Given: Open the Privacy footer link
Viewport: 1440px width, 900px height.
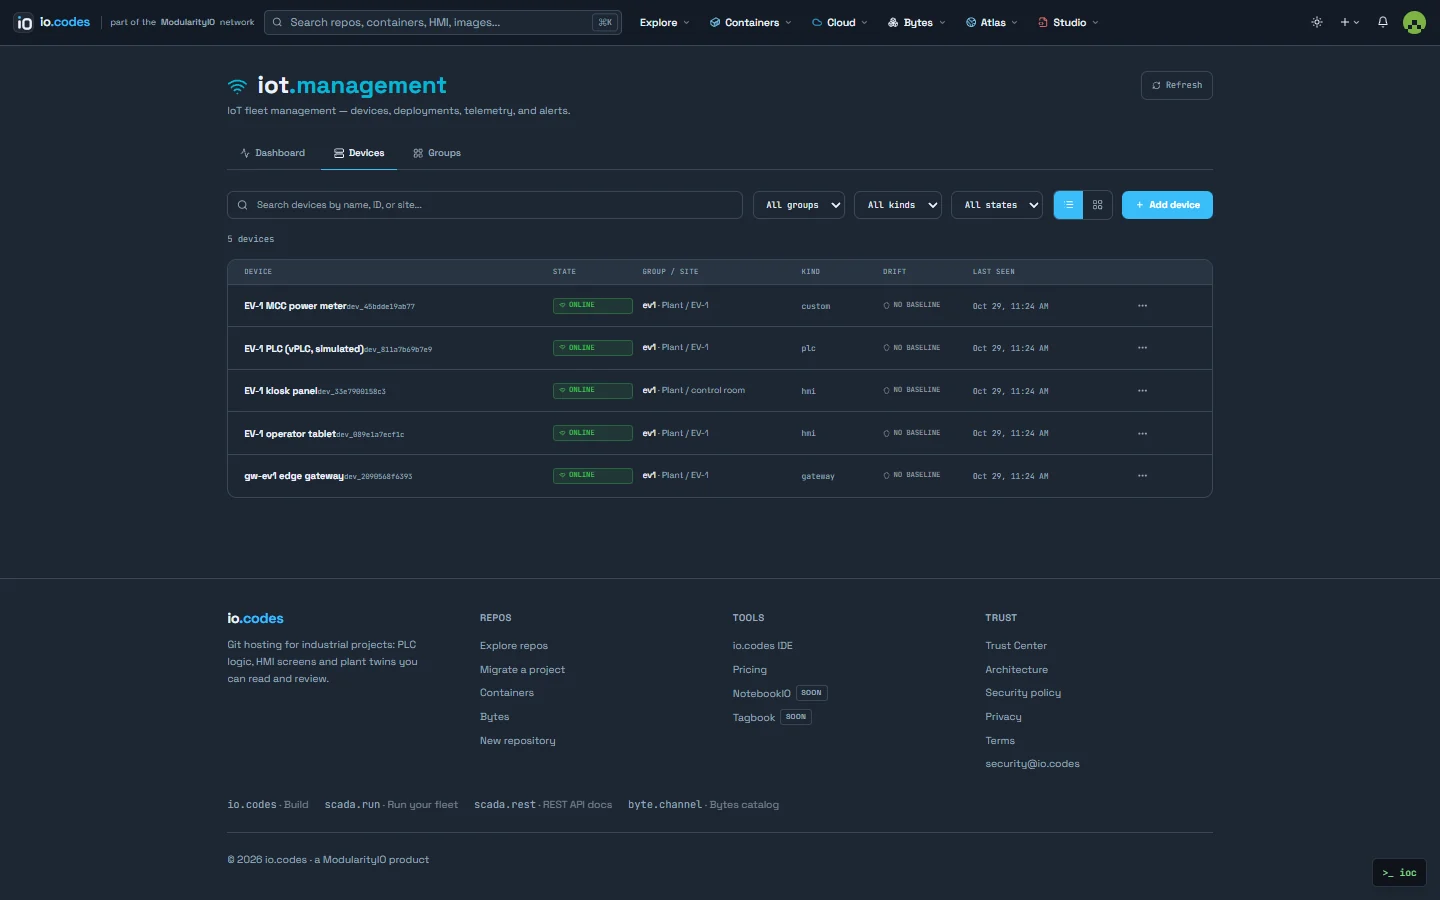Looking at the screenshot, I should pos(1003,717).
